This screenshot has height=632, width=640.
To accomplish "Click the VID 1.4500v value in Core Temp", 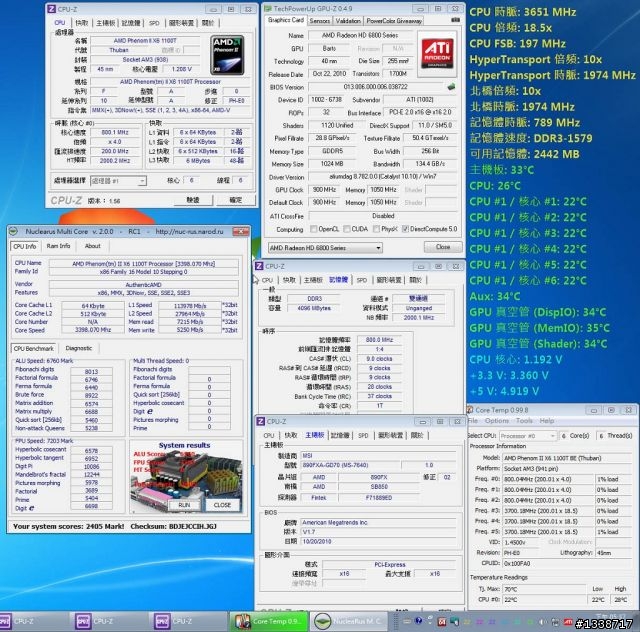I will (522, 543).
